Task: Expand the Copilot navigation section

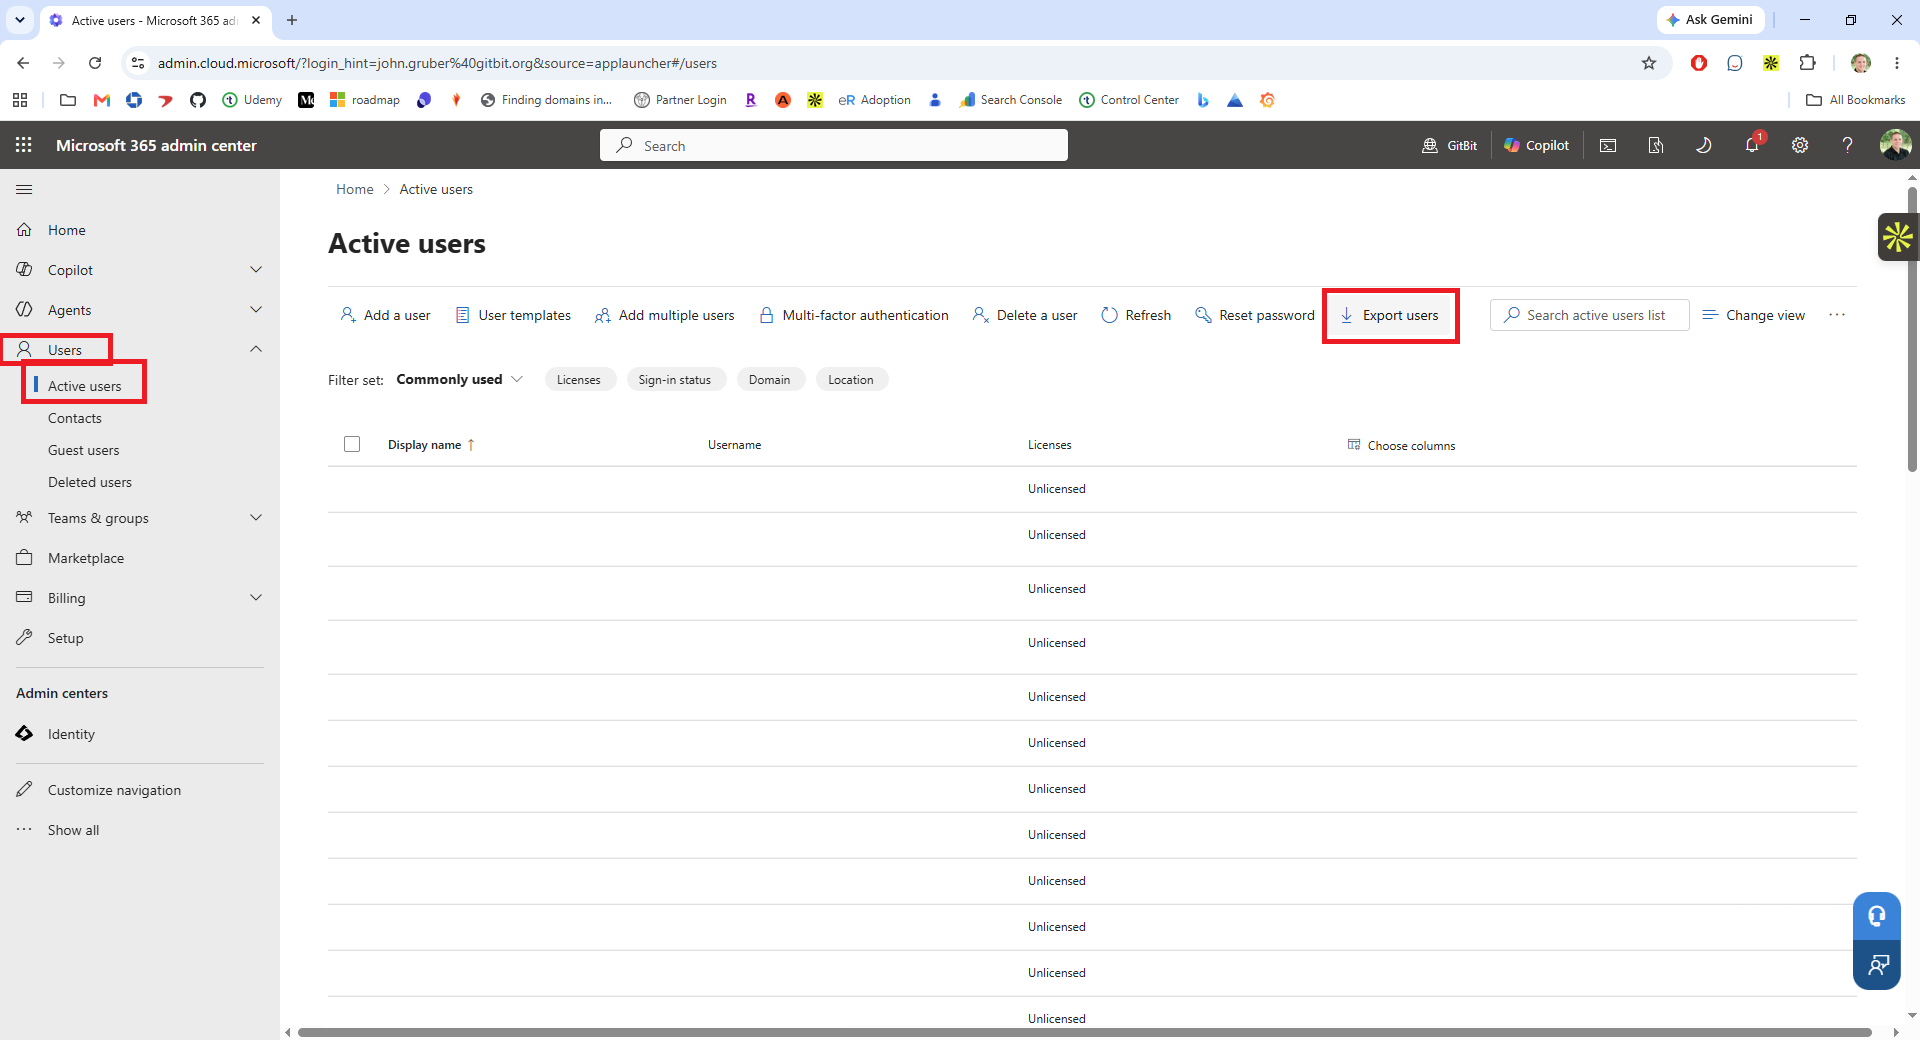Action: 256,270
